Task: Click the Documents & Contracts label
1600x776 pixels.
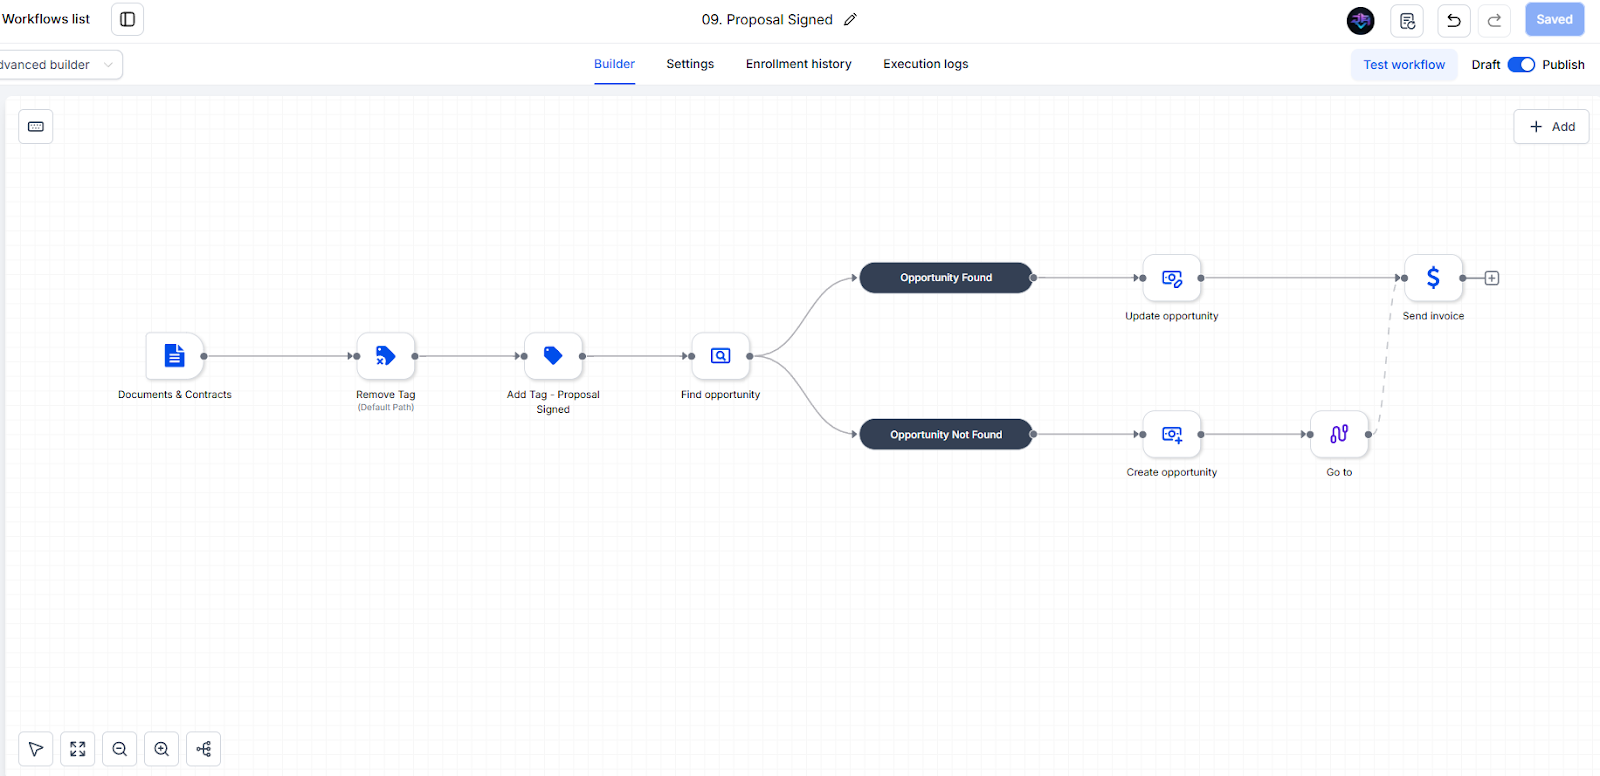Action: pos(175,395)
